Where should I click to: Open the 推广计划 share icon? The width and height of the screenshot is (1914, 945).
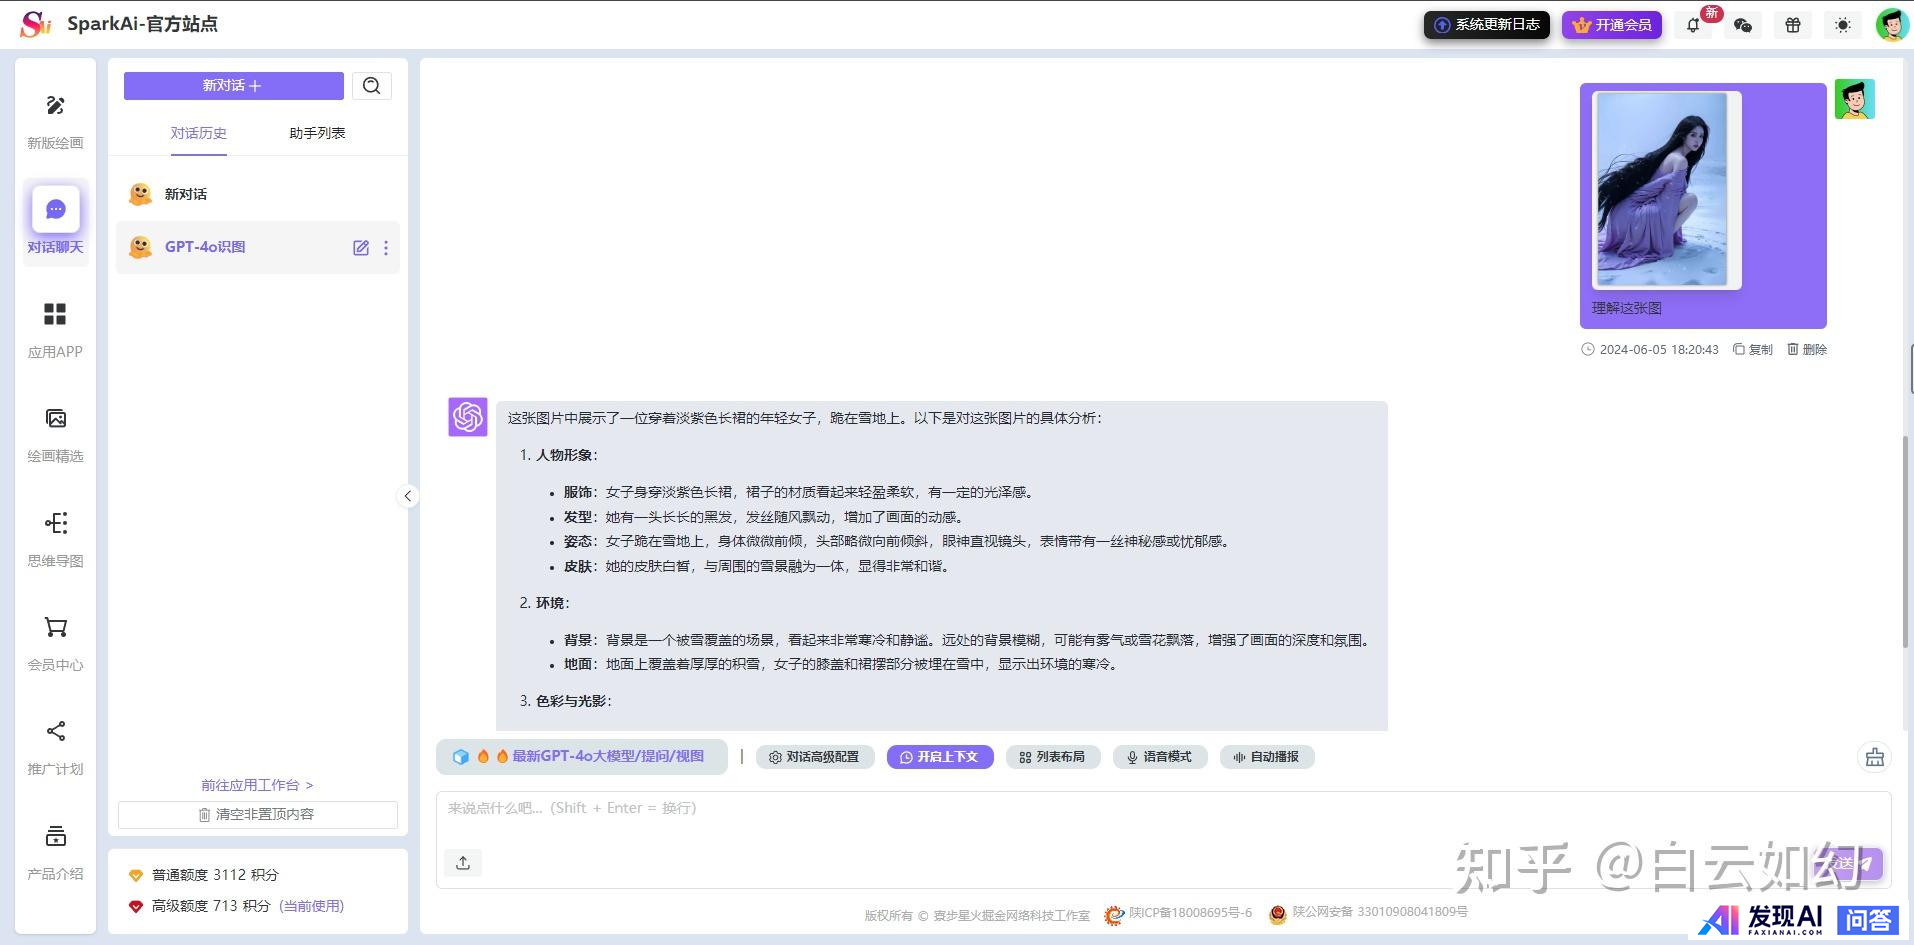55,731
